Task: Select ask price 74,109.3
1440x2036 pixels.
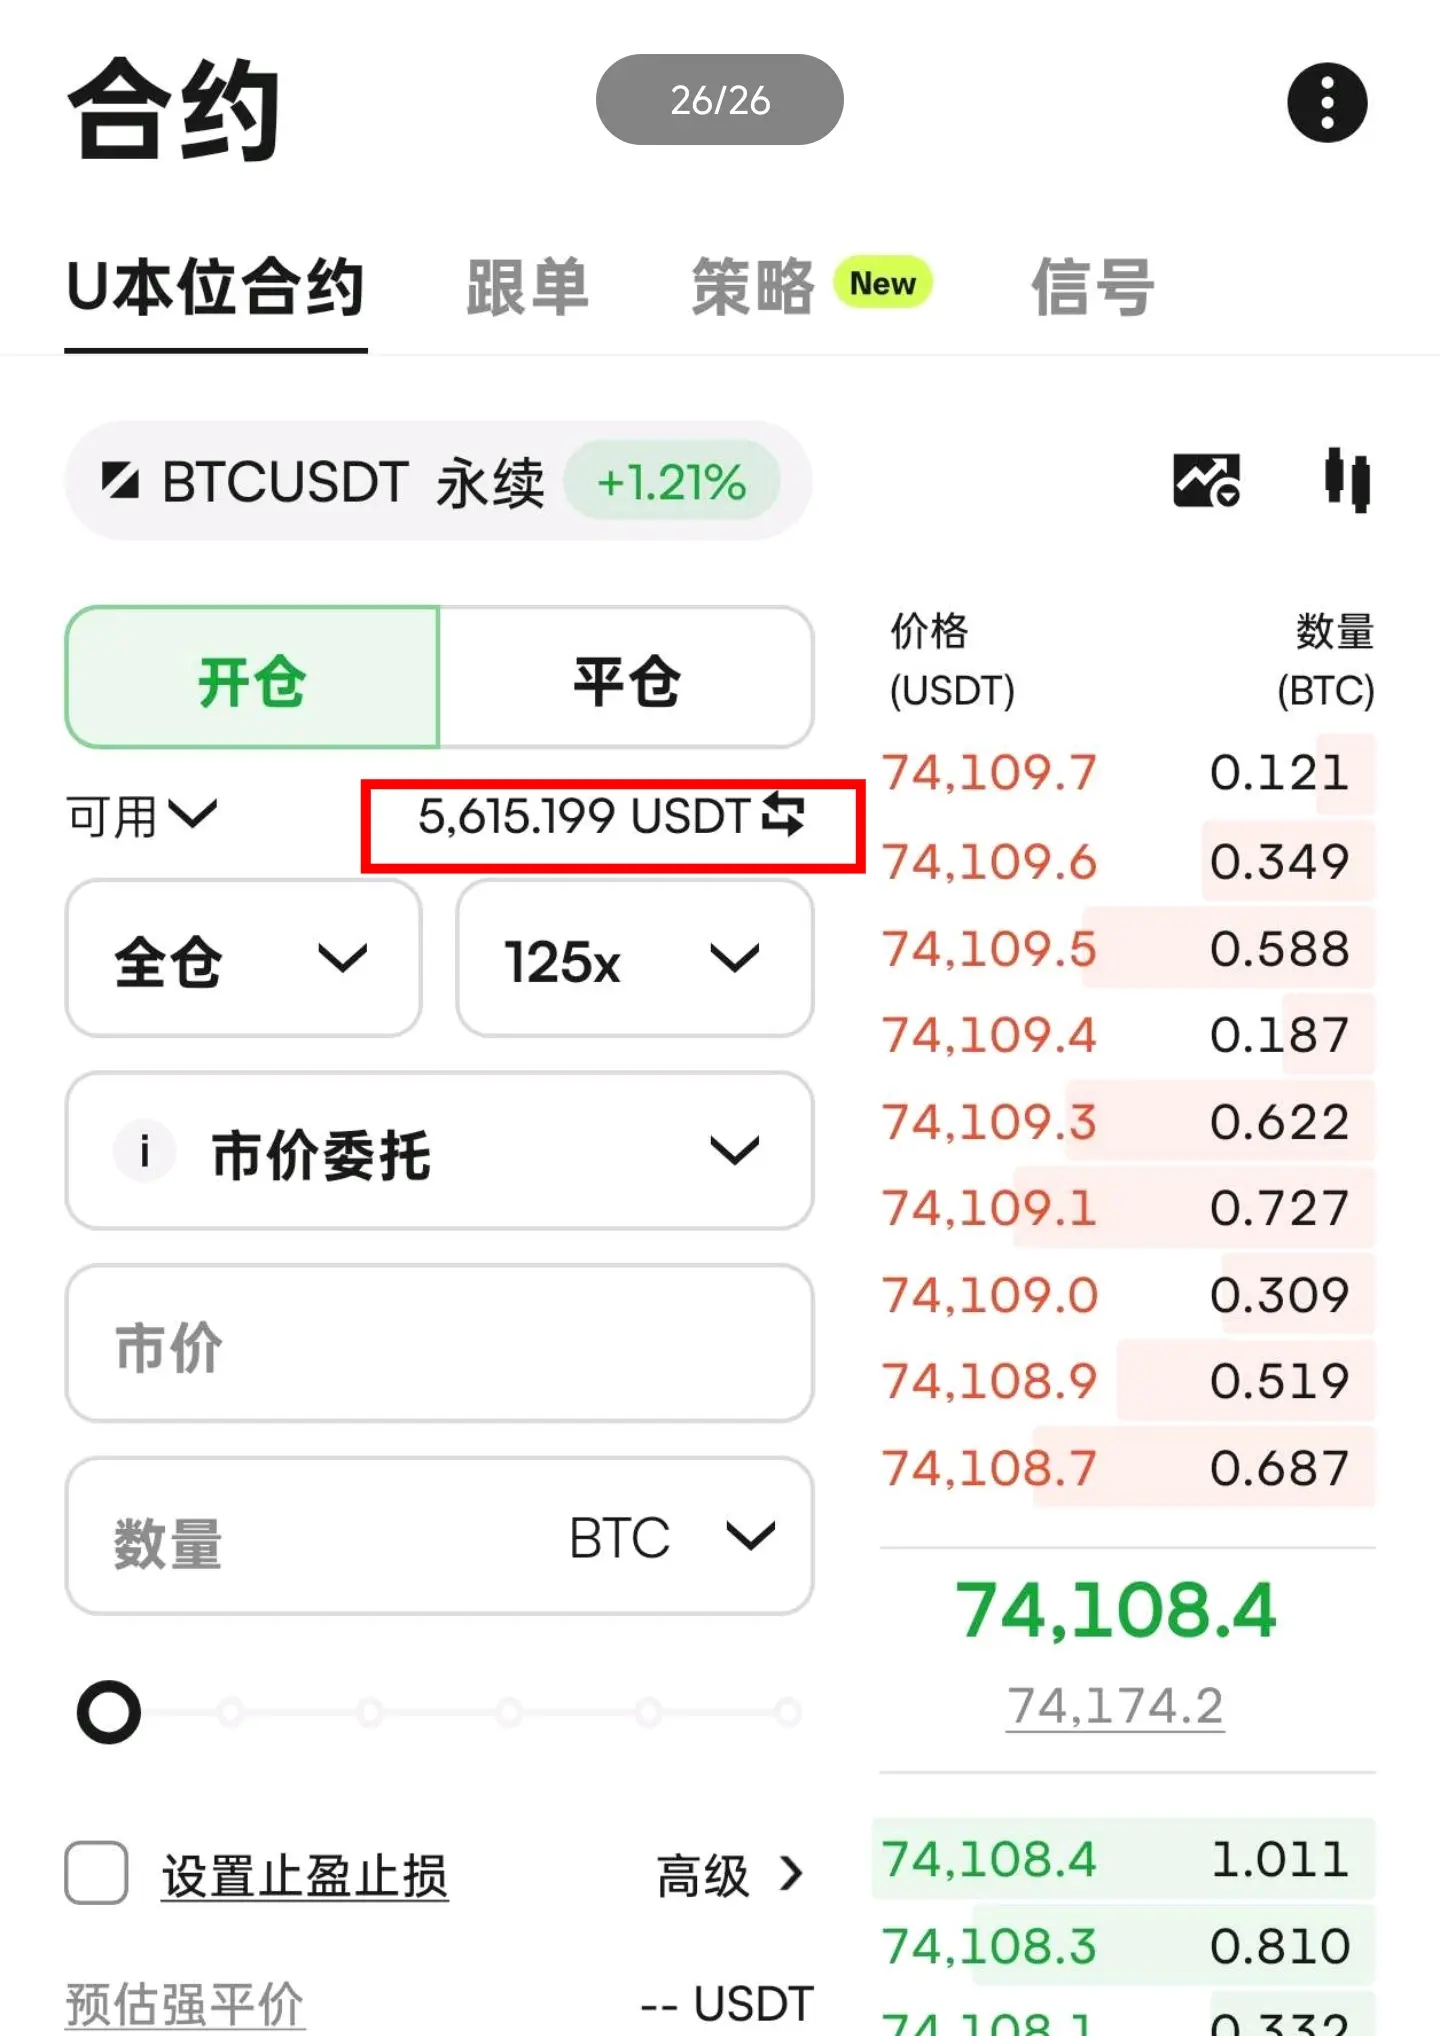Action: pyautogui.click(x=989, y=1122)
